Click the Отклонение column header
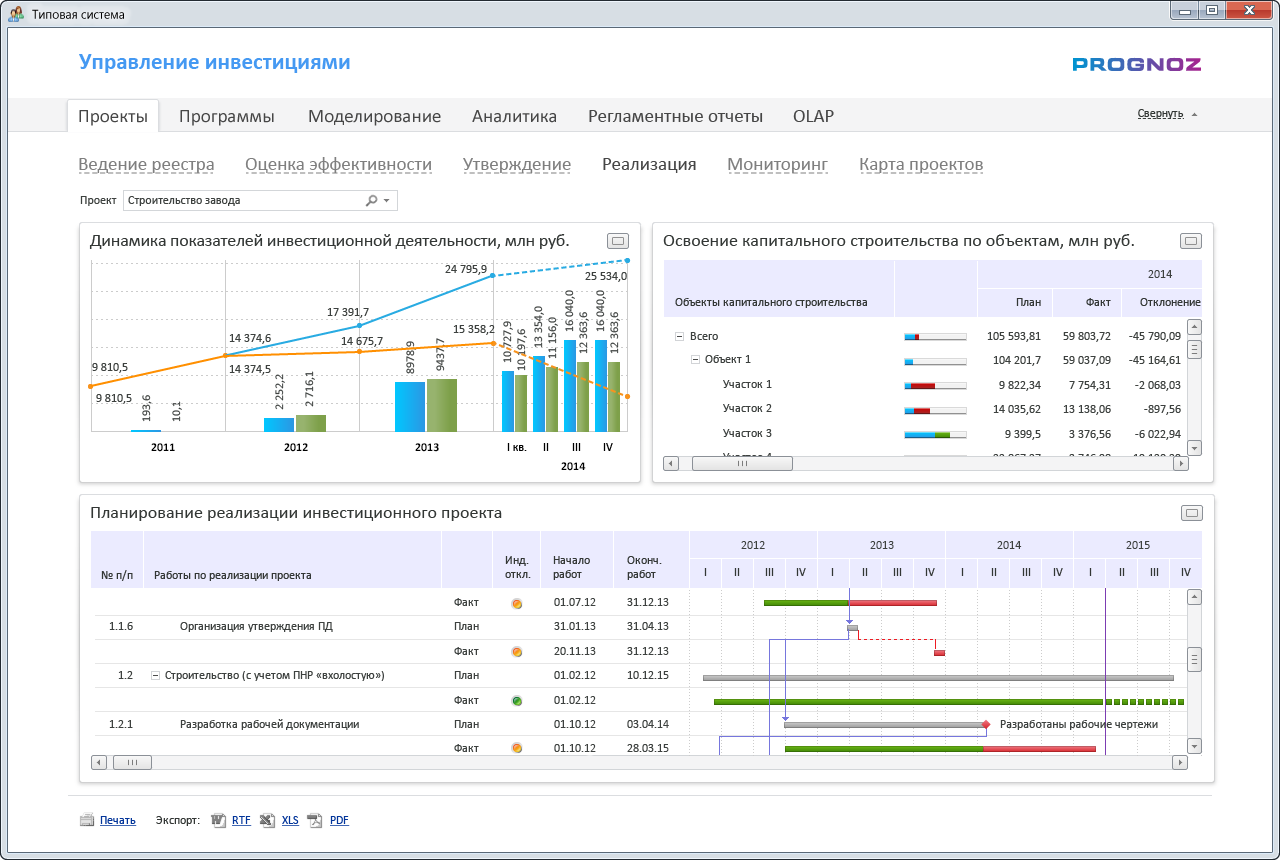Viewport: 1280px width, 860px height. [x=1161, y=302]
